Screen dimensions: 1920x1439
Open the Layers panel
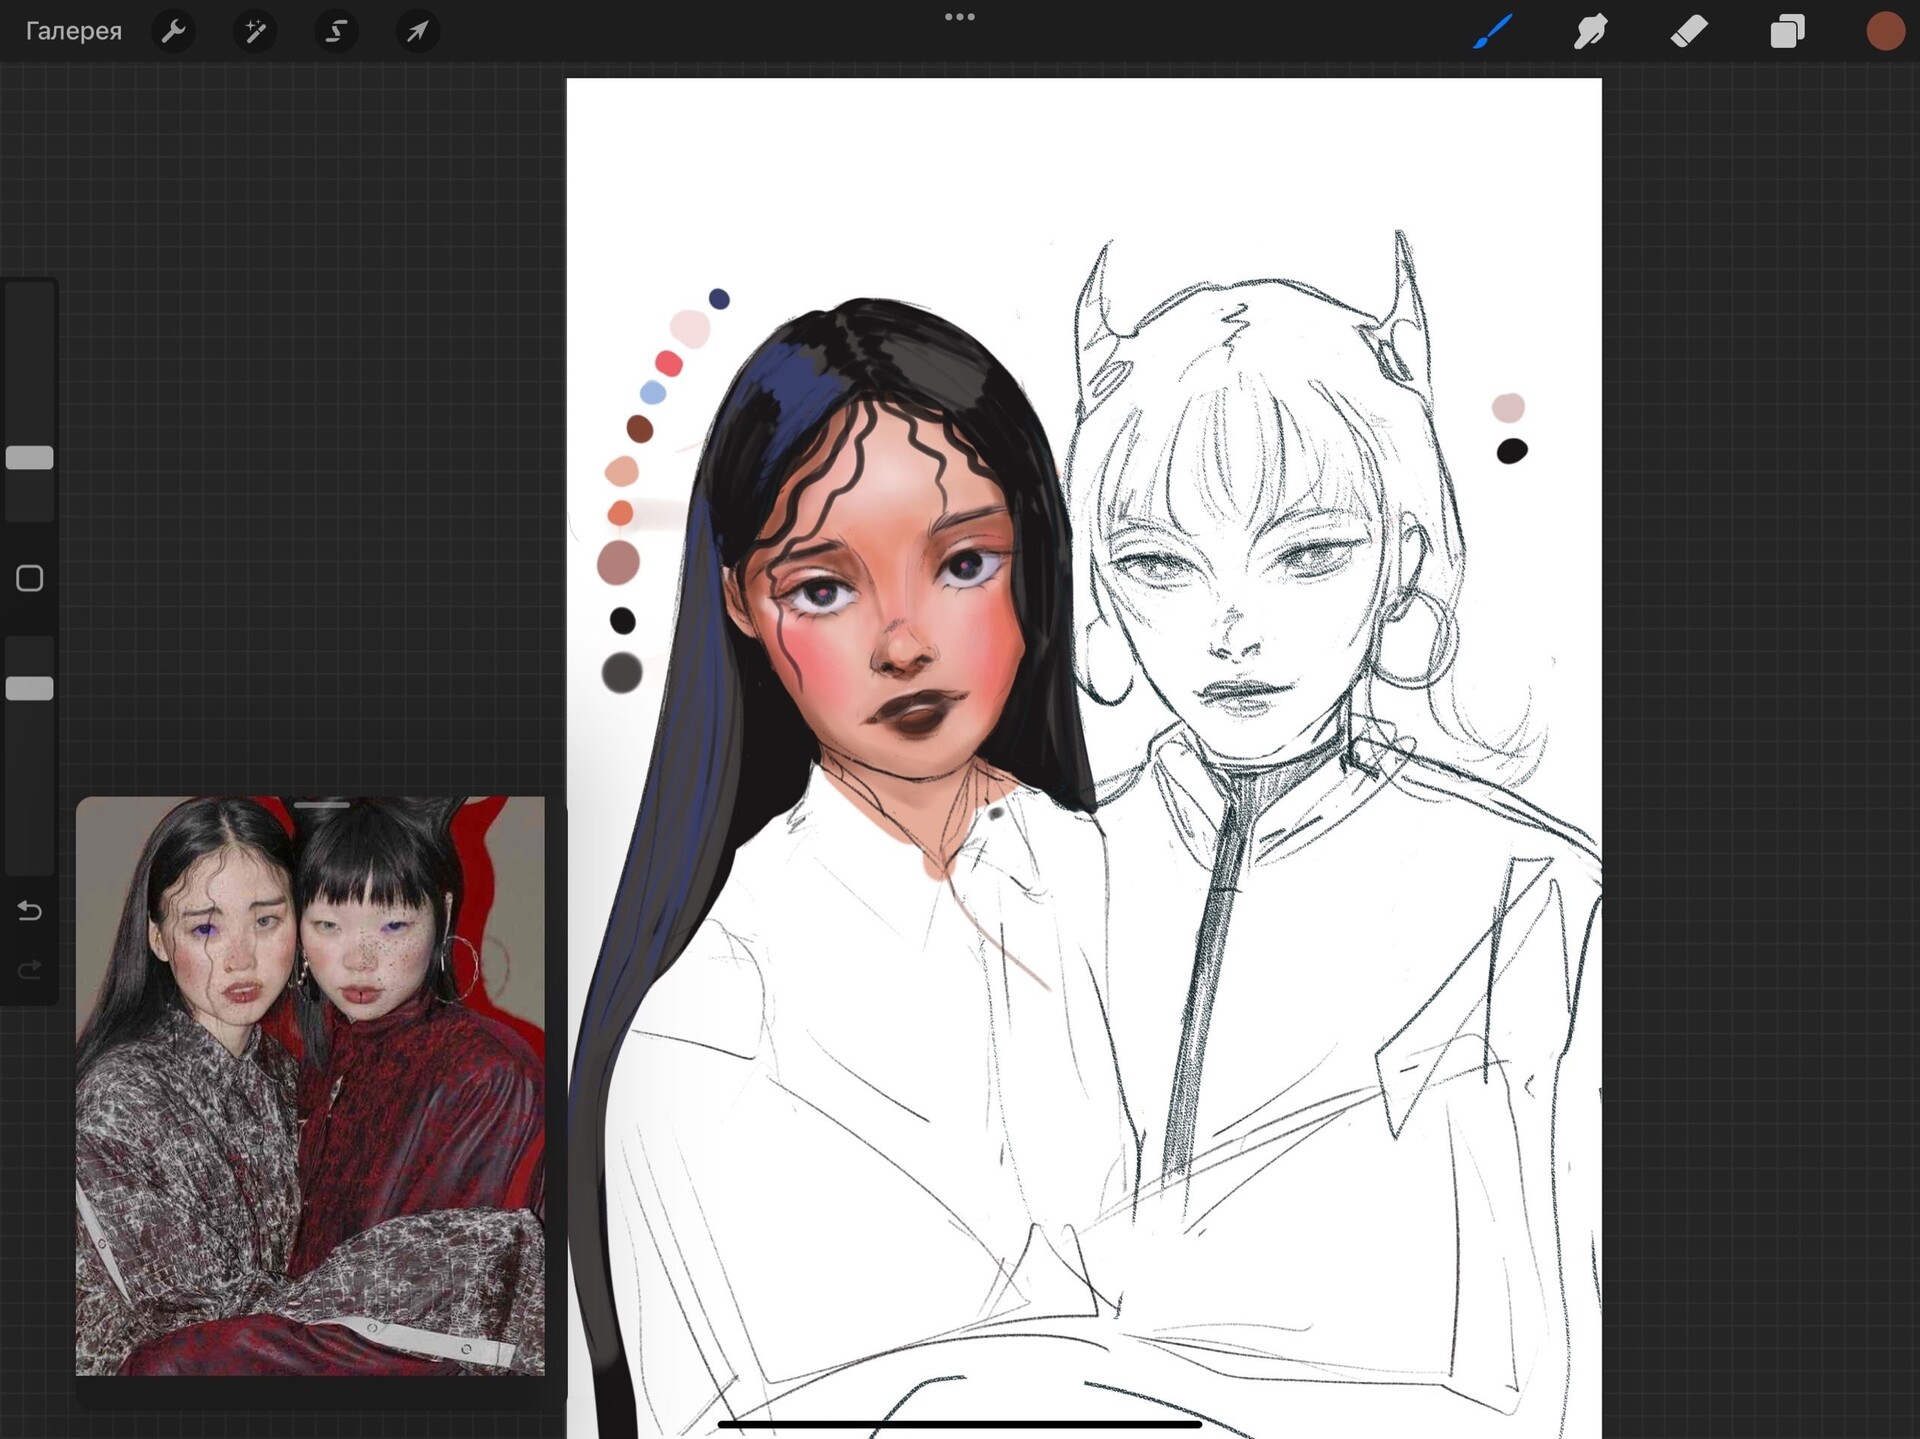[1788, 31]
